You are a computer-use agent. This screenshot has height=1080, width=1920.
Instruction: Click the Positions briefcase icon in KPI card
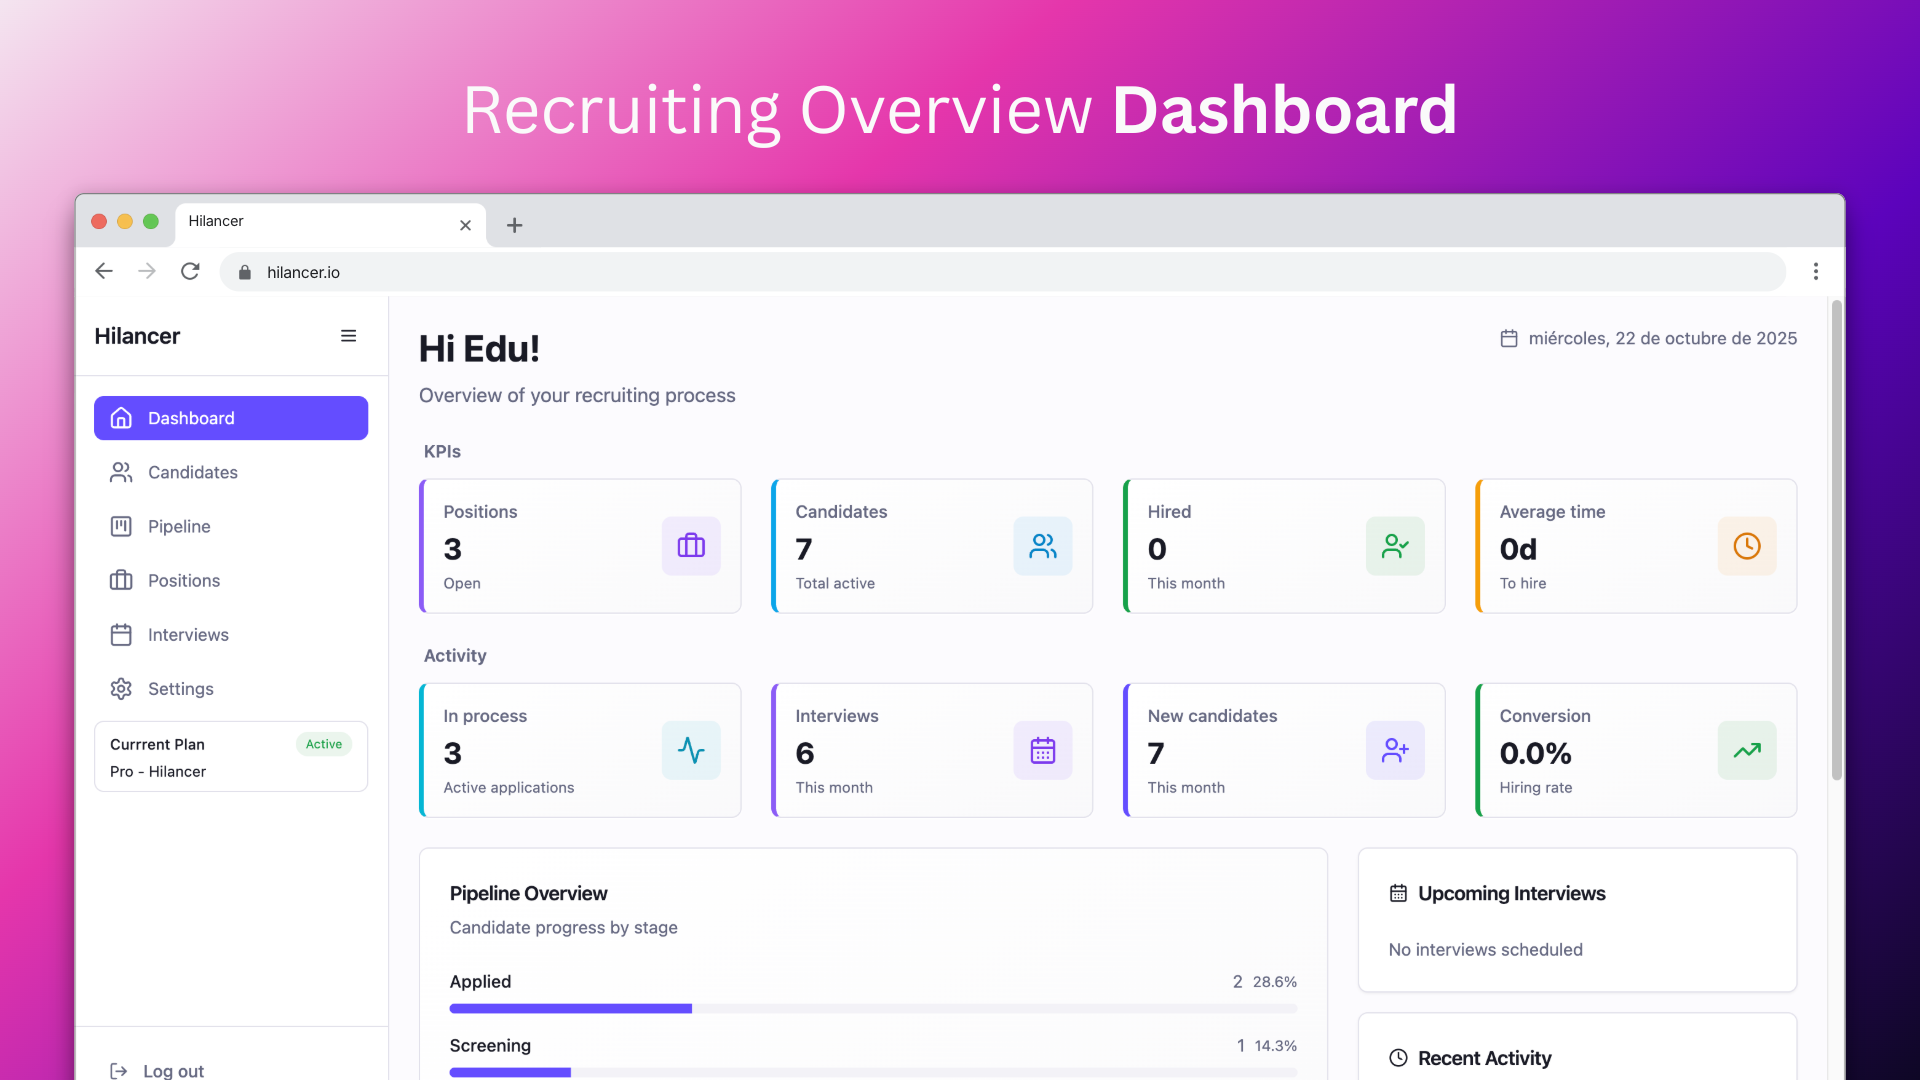[x=691, y=546]
